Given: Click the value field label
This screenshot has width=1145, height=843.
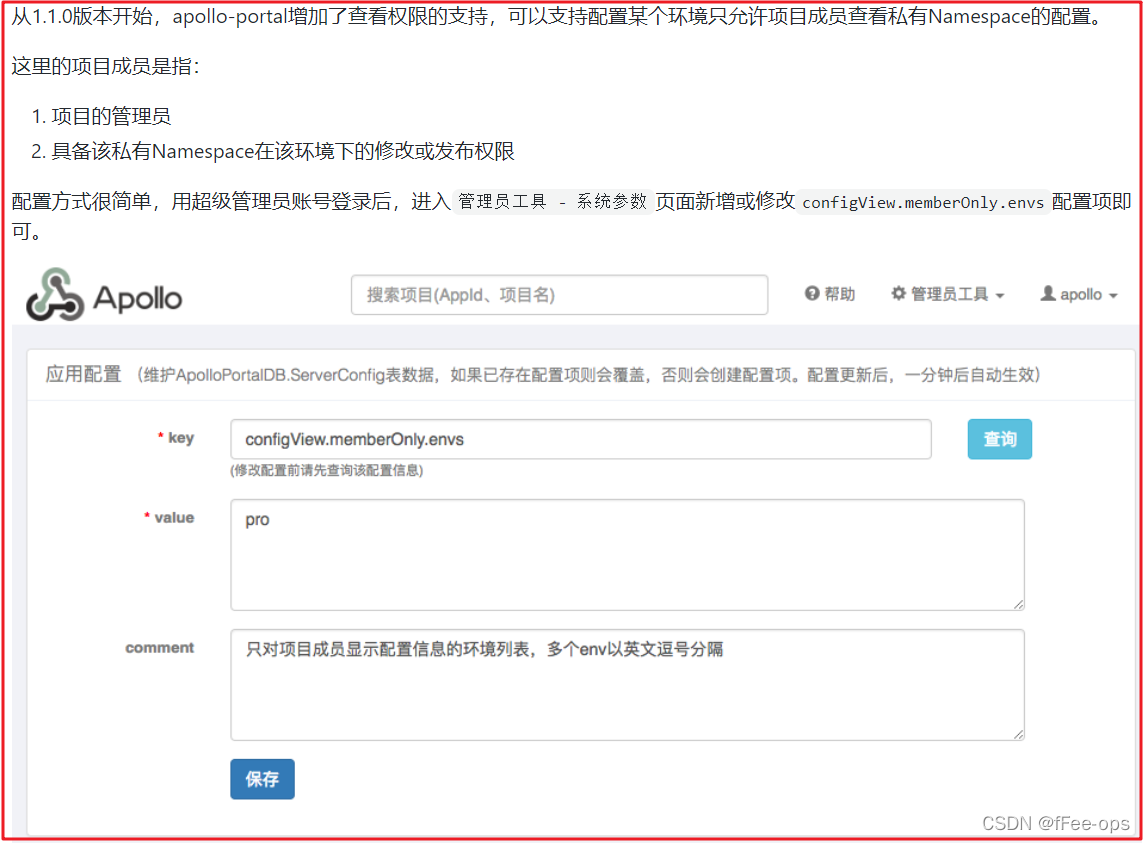Looking at the screenshot, I should point(175,517).
